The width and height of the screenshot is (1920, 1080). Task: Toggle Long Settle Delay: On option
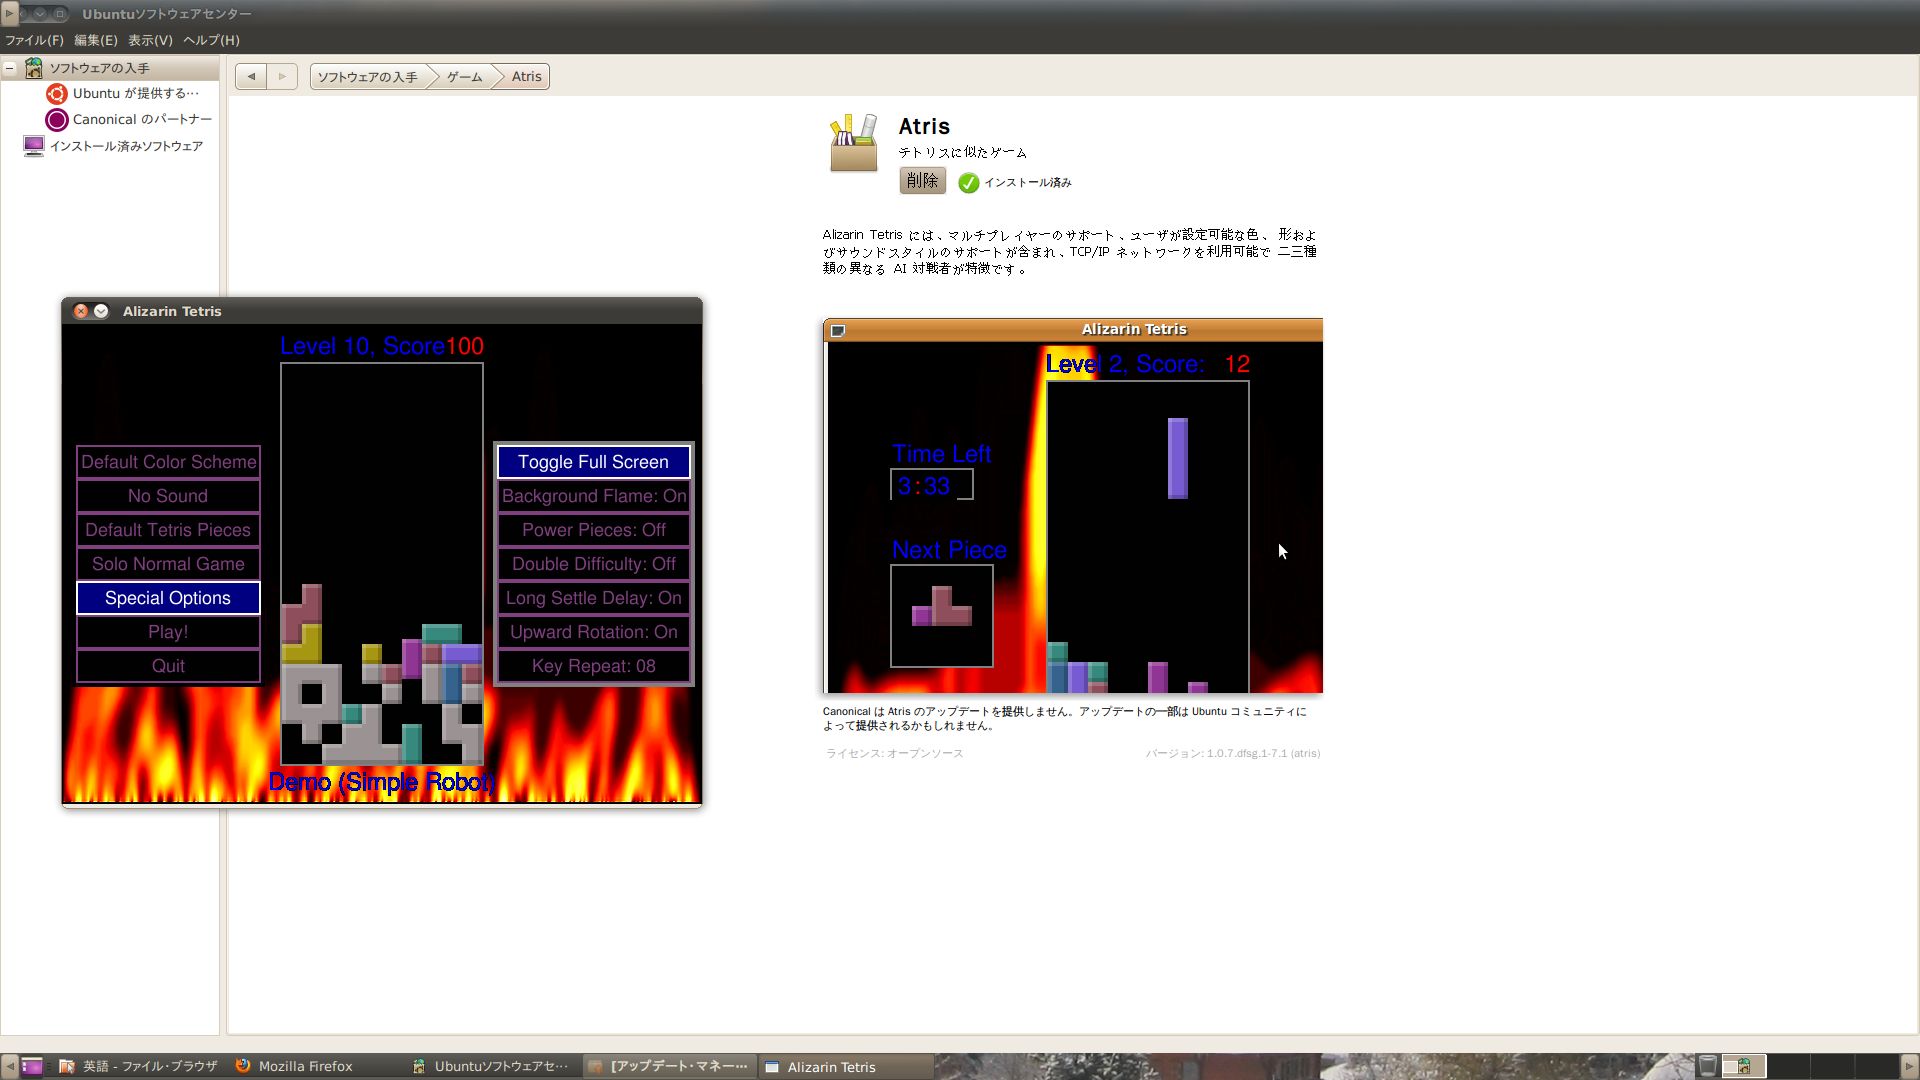tap(594, 598)
